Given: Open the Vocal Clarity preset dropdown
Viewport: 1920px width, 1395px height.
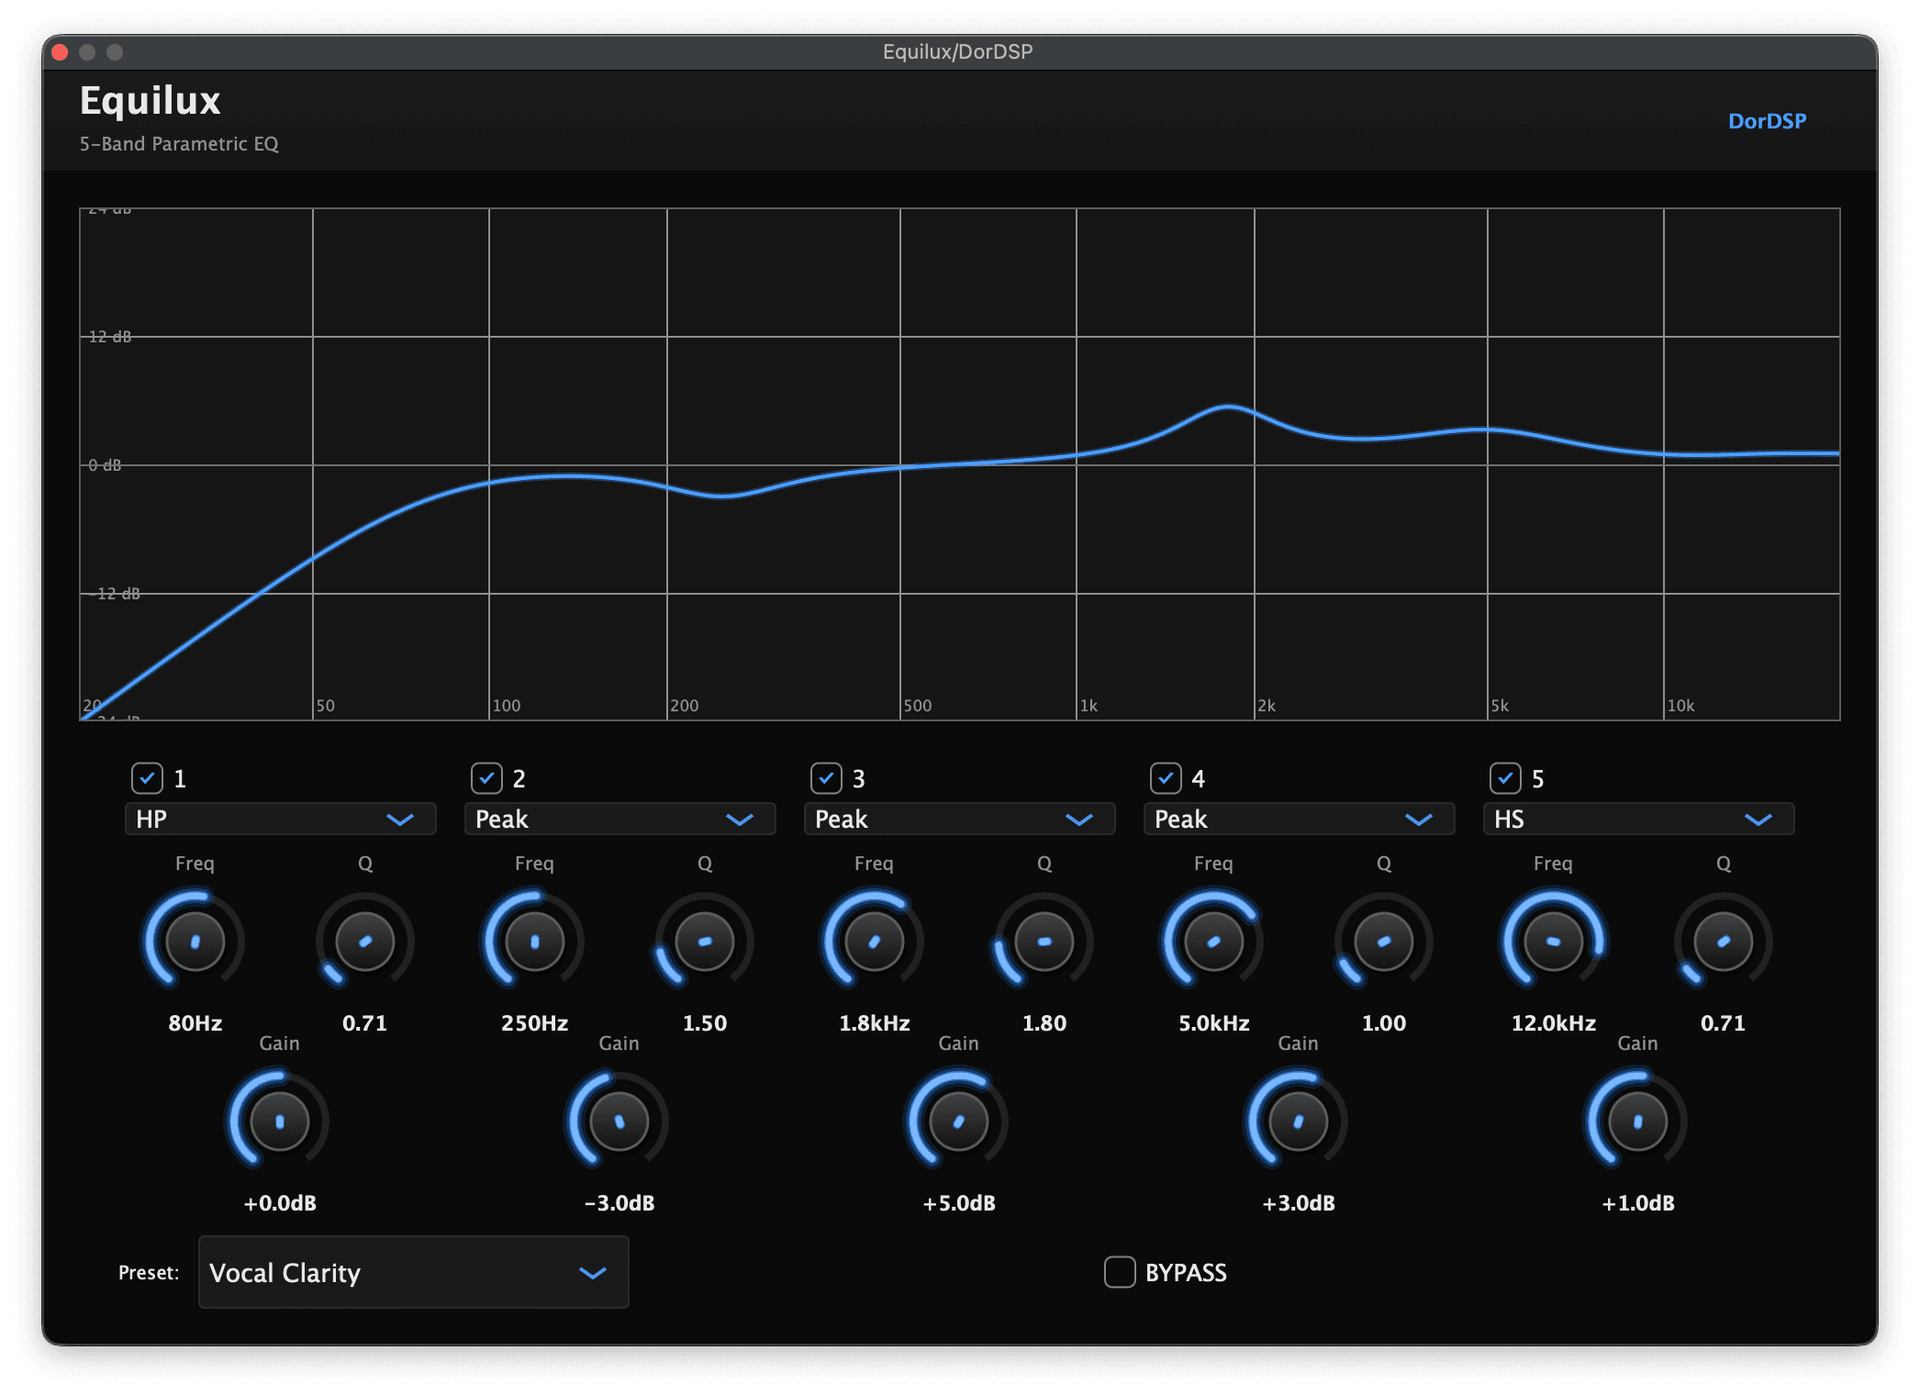Looking at the screenshot, I should [413, 1272].
